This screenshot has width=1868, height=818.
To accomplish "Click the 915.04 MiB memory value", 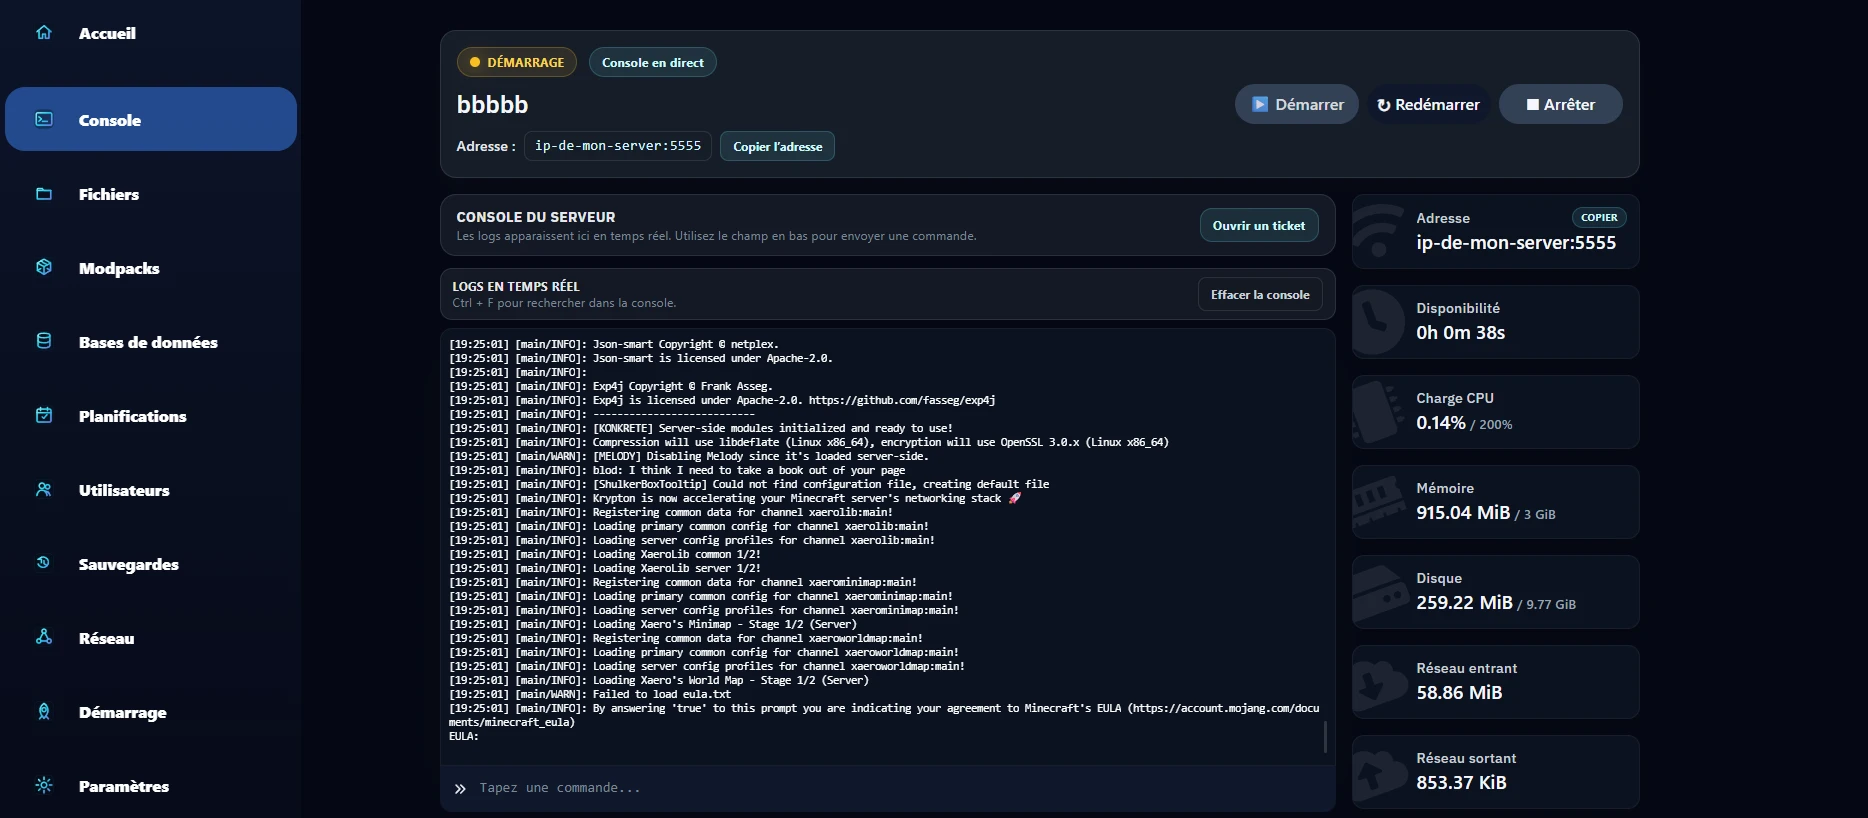I will coord(1463,513).
